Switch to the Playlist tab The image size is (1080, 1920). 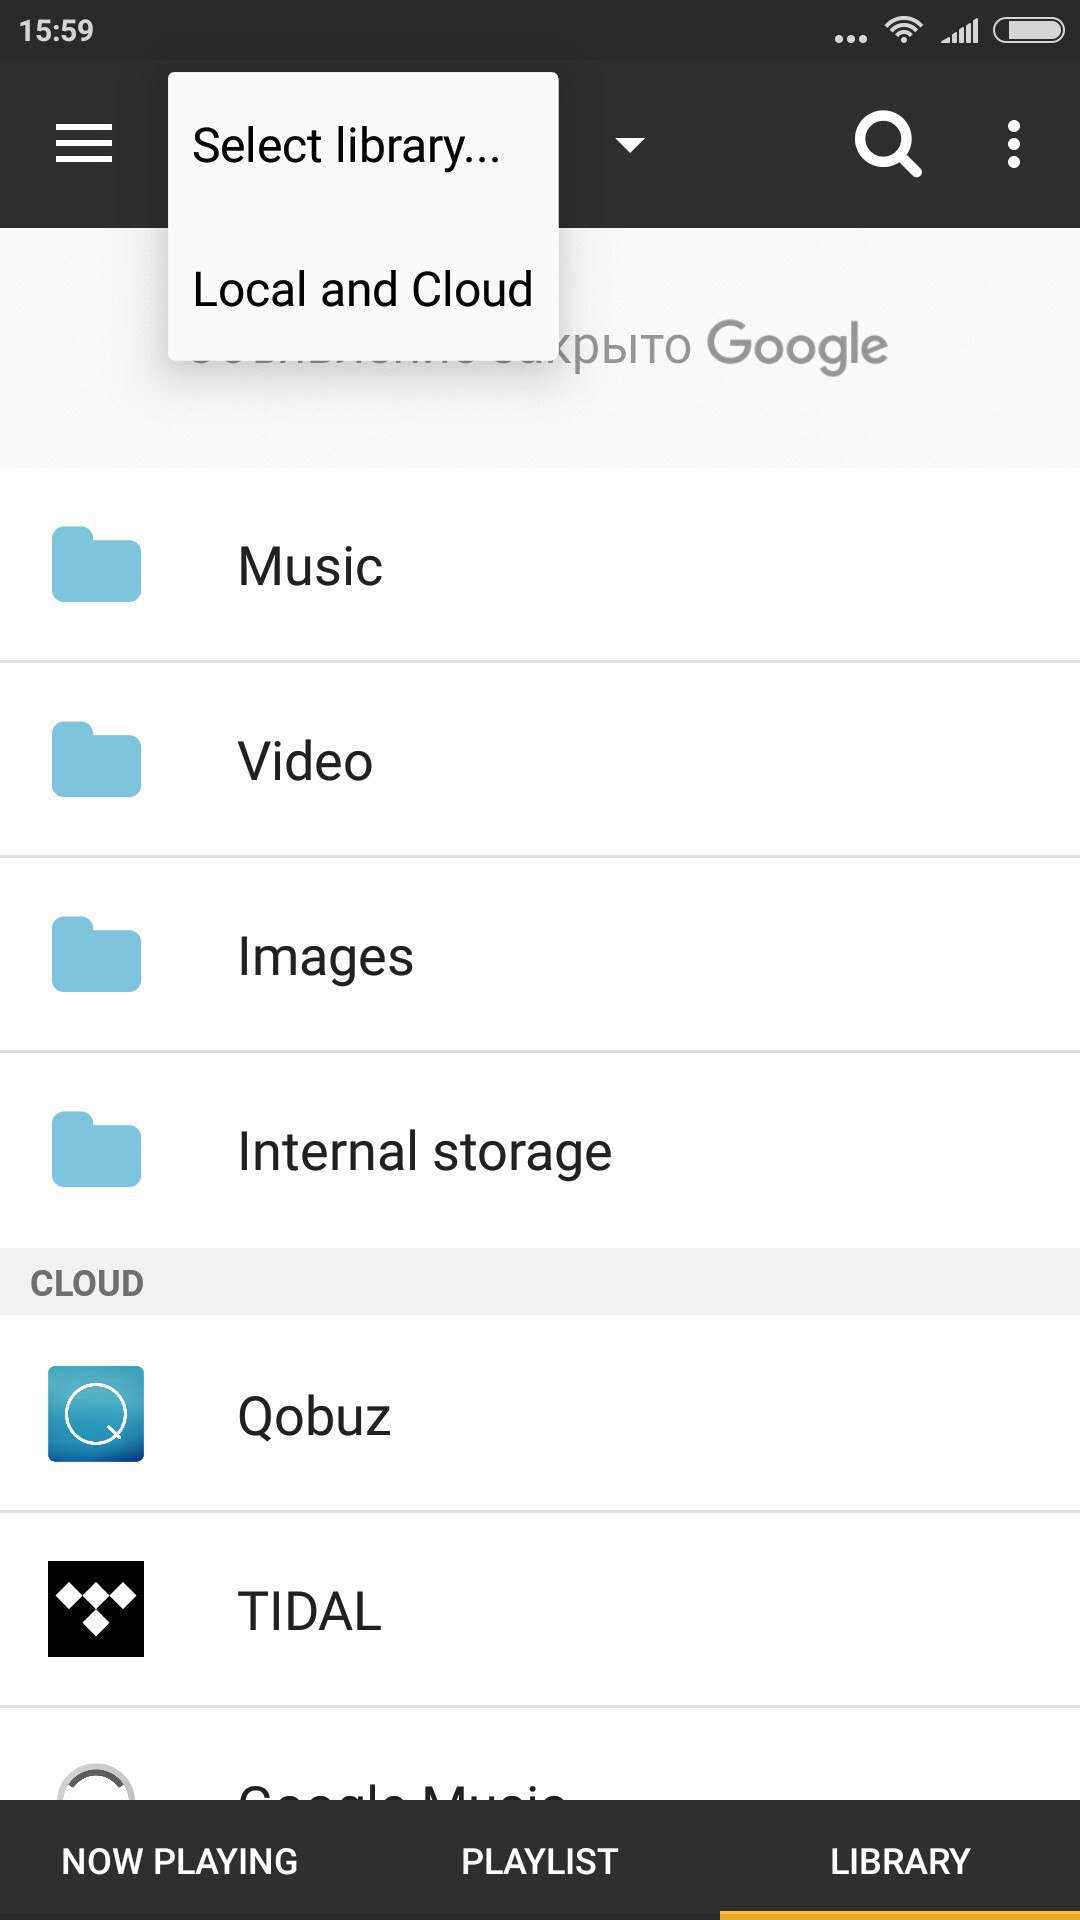540,1861
